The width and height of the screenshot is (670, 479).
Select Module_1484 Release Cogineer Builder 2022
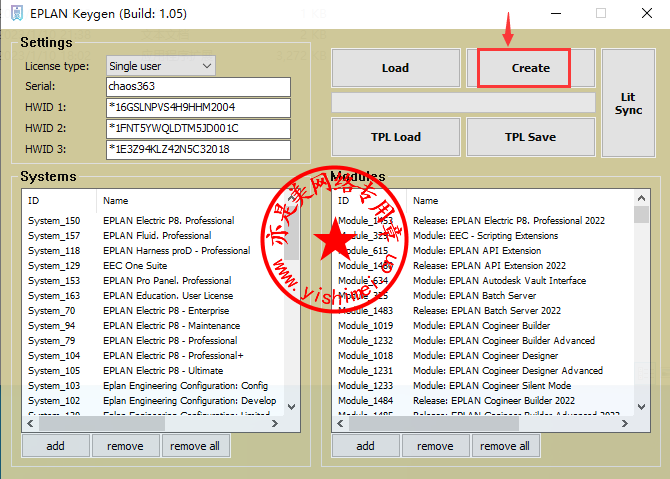tap(483, 400)
